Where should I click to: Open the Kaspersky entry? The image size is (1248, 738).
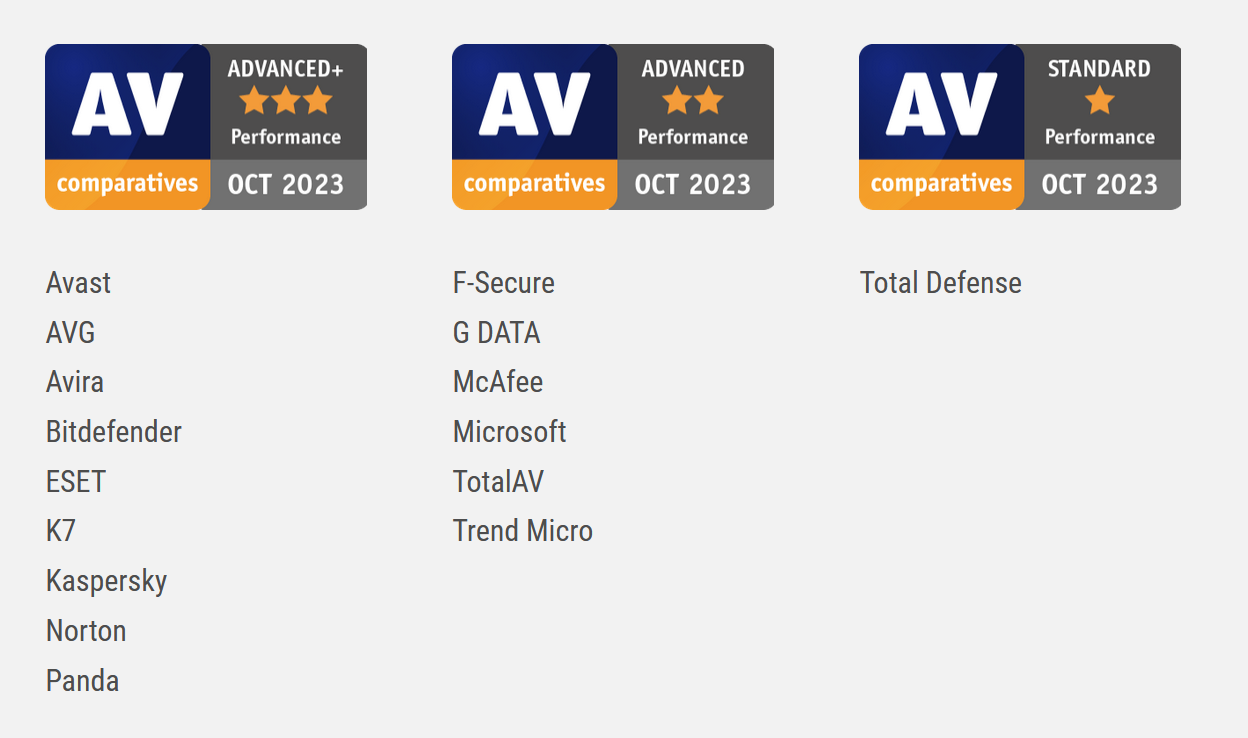(x=106, y=581)
